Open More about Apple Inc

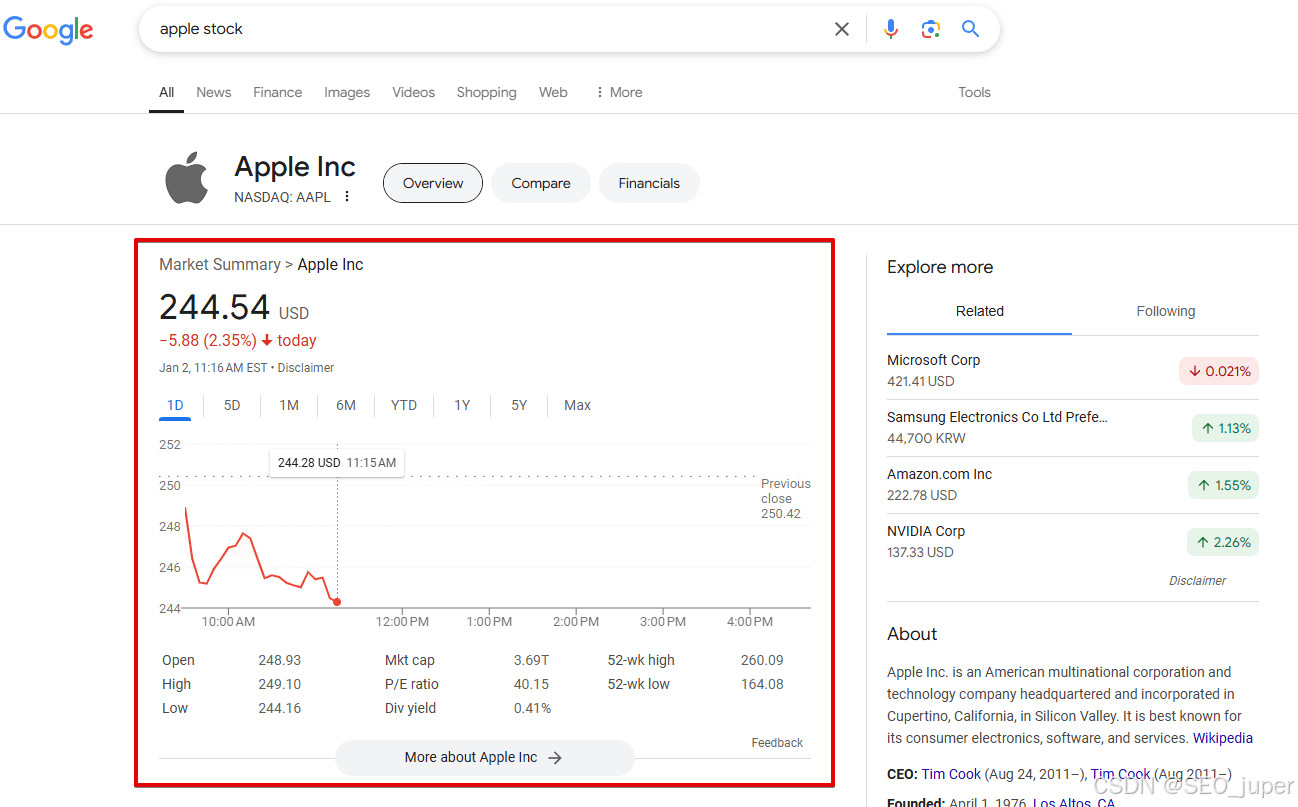click(x=485, y=758)
